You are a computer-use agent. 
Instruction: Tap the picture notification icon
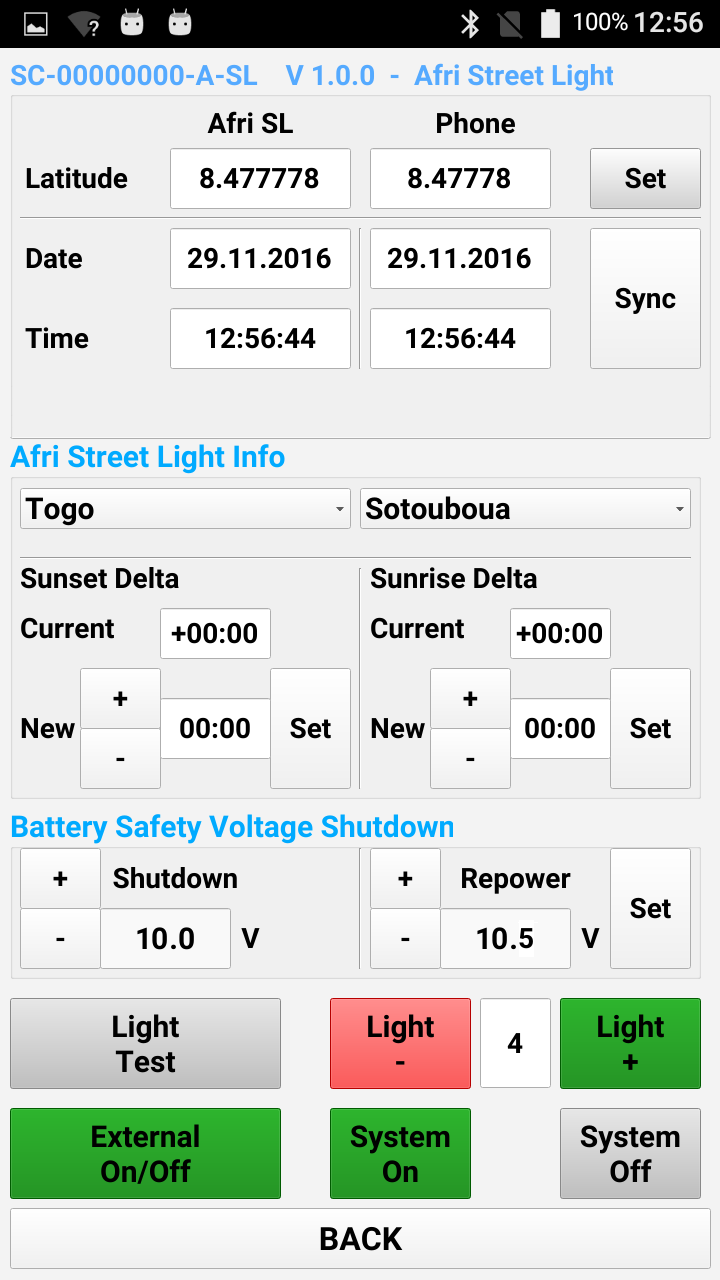tap(36, 24)
